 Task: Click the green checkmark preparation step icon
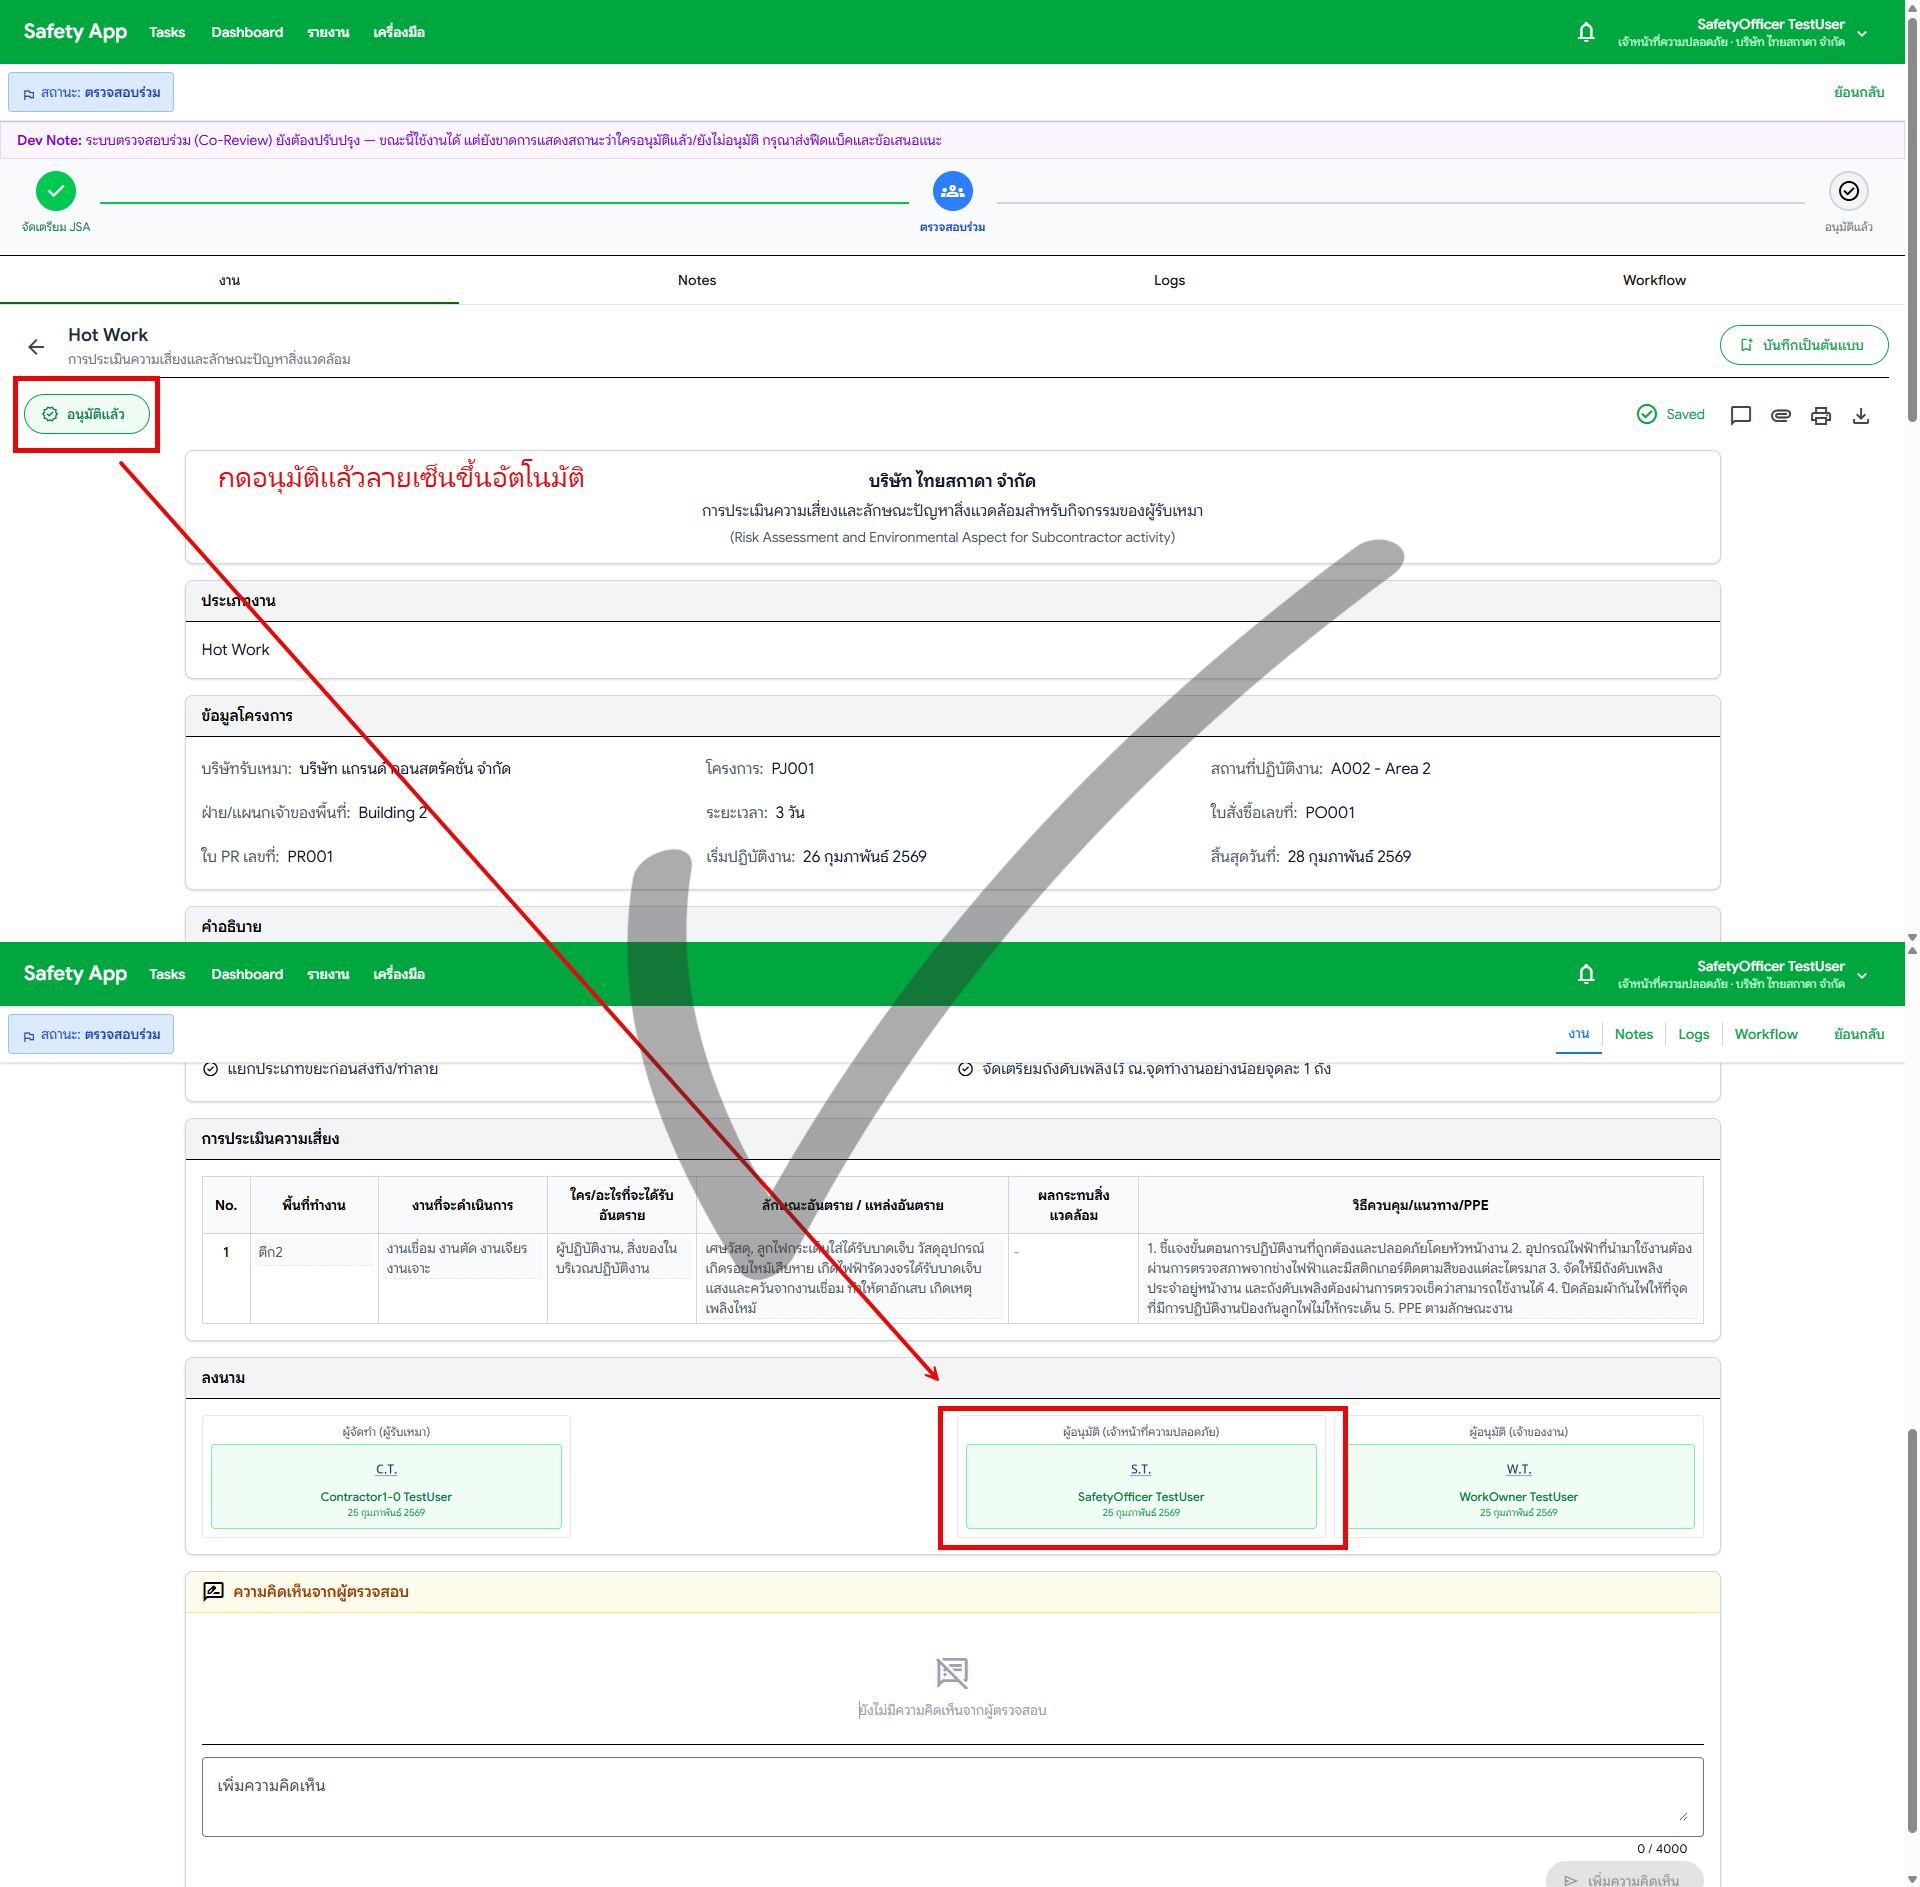pos(56,191)
